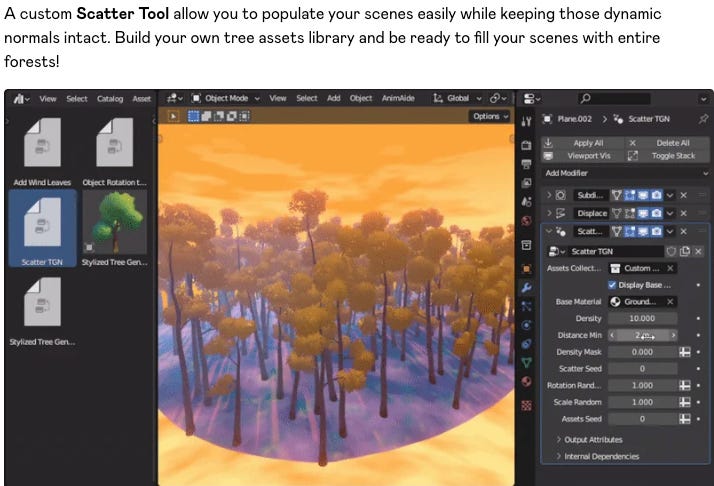Open the viewport Add menu
The width and height of the screenshot is (714, 486).
pos(333,98)
